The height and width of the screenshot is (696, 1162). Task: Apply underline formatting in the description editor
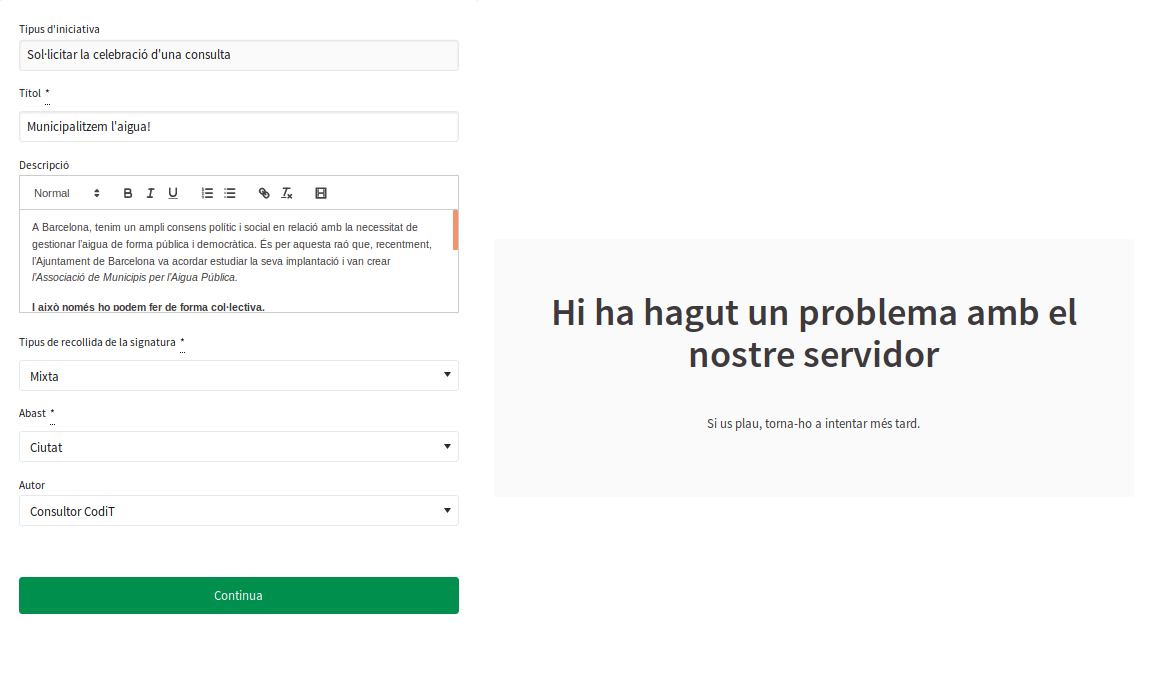[x=173, y=193]
